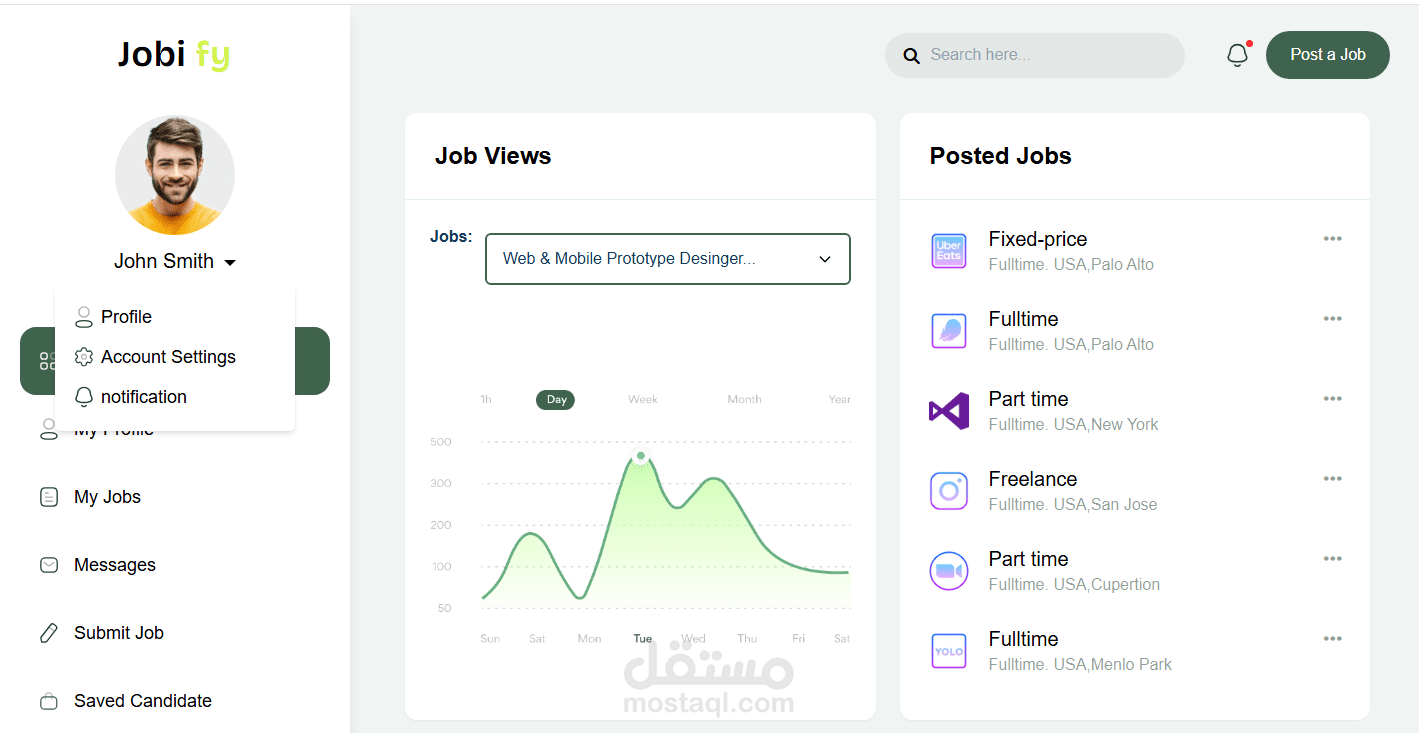Click the Post a Job button
Screen dimensions: 1419x733
(1327, 55)
